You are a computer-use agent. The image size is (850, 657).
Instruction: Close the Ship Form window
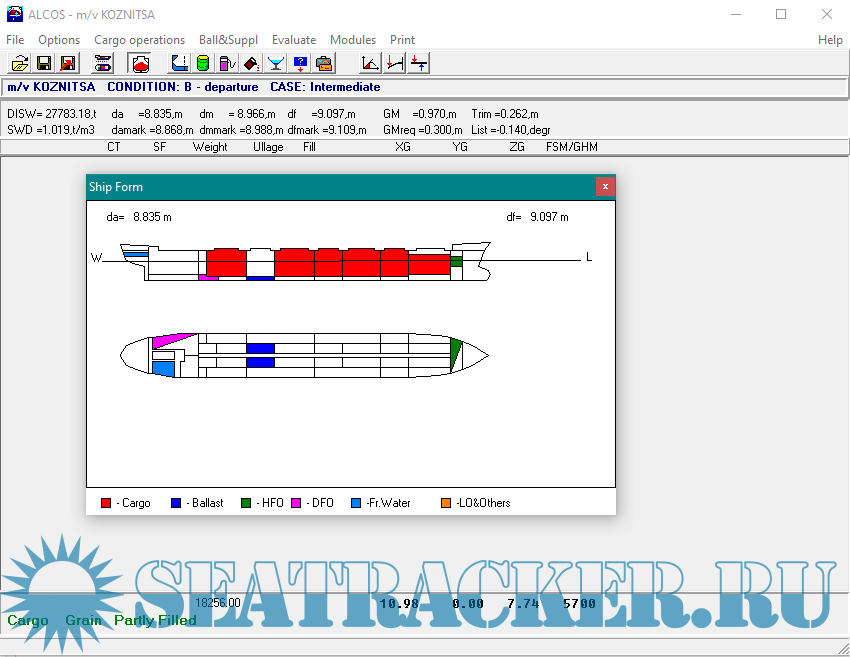604,187
